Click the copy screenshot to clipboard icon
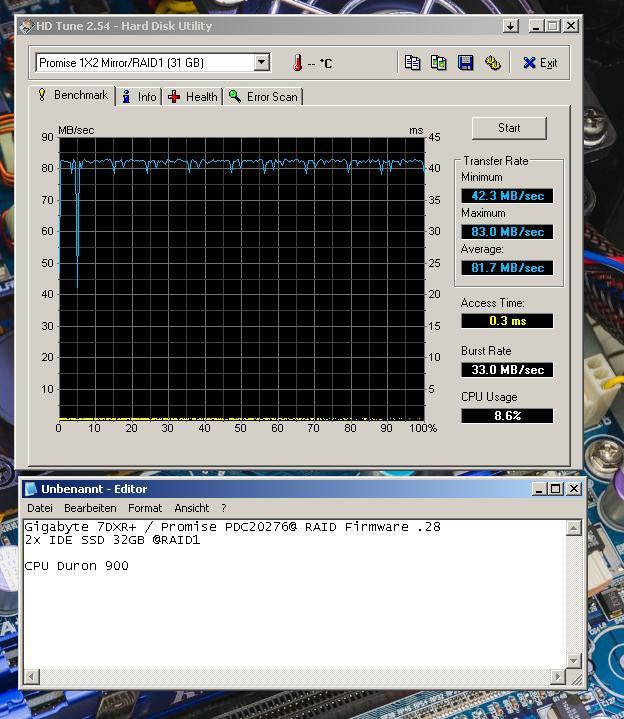 [x=439, y=62]
